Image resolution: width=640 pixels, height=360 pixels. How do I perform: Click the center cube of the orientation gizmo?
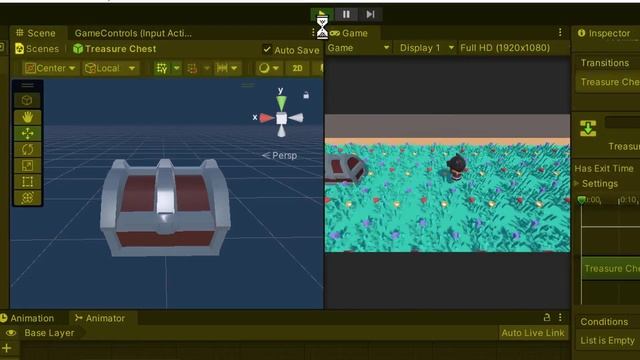pyautogui.click(x=281, y=119)
